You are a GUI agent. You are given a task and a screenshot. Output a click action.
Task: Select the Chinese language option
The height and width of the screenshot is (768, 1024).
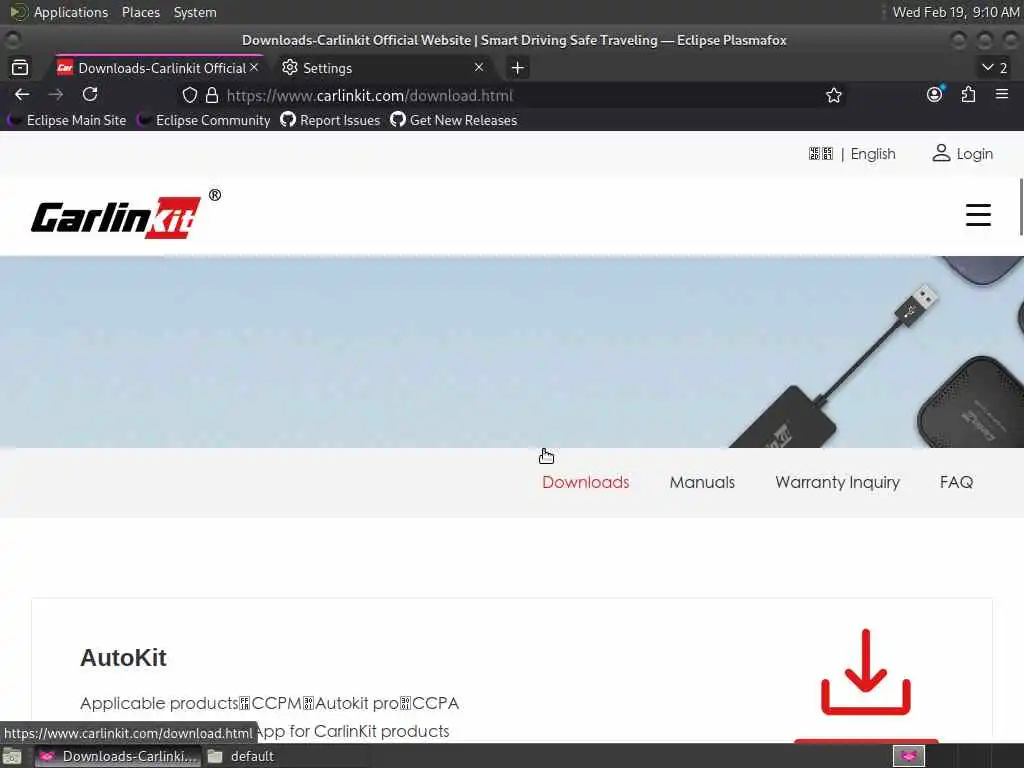[820, 154]
